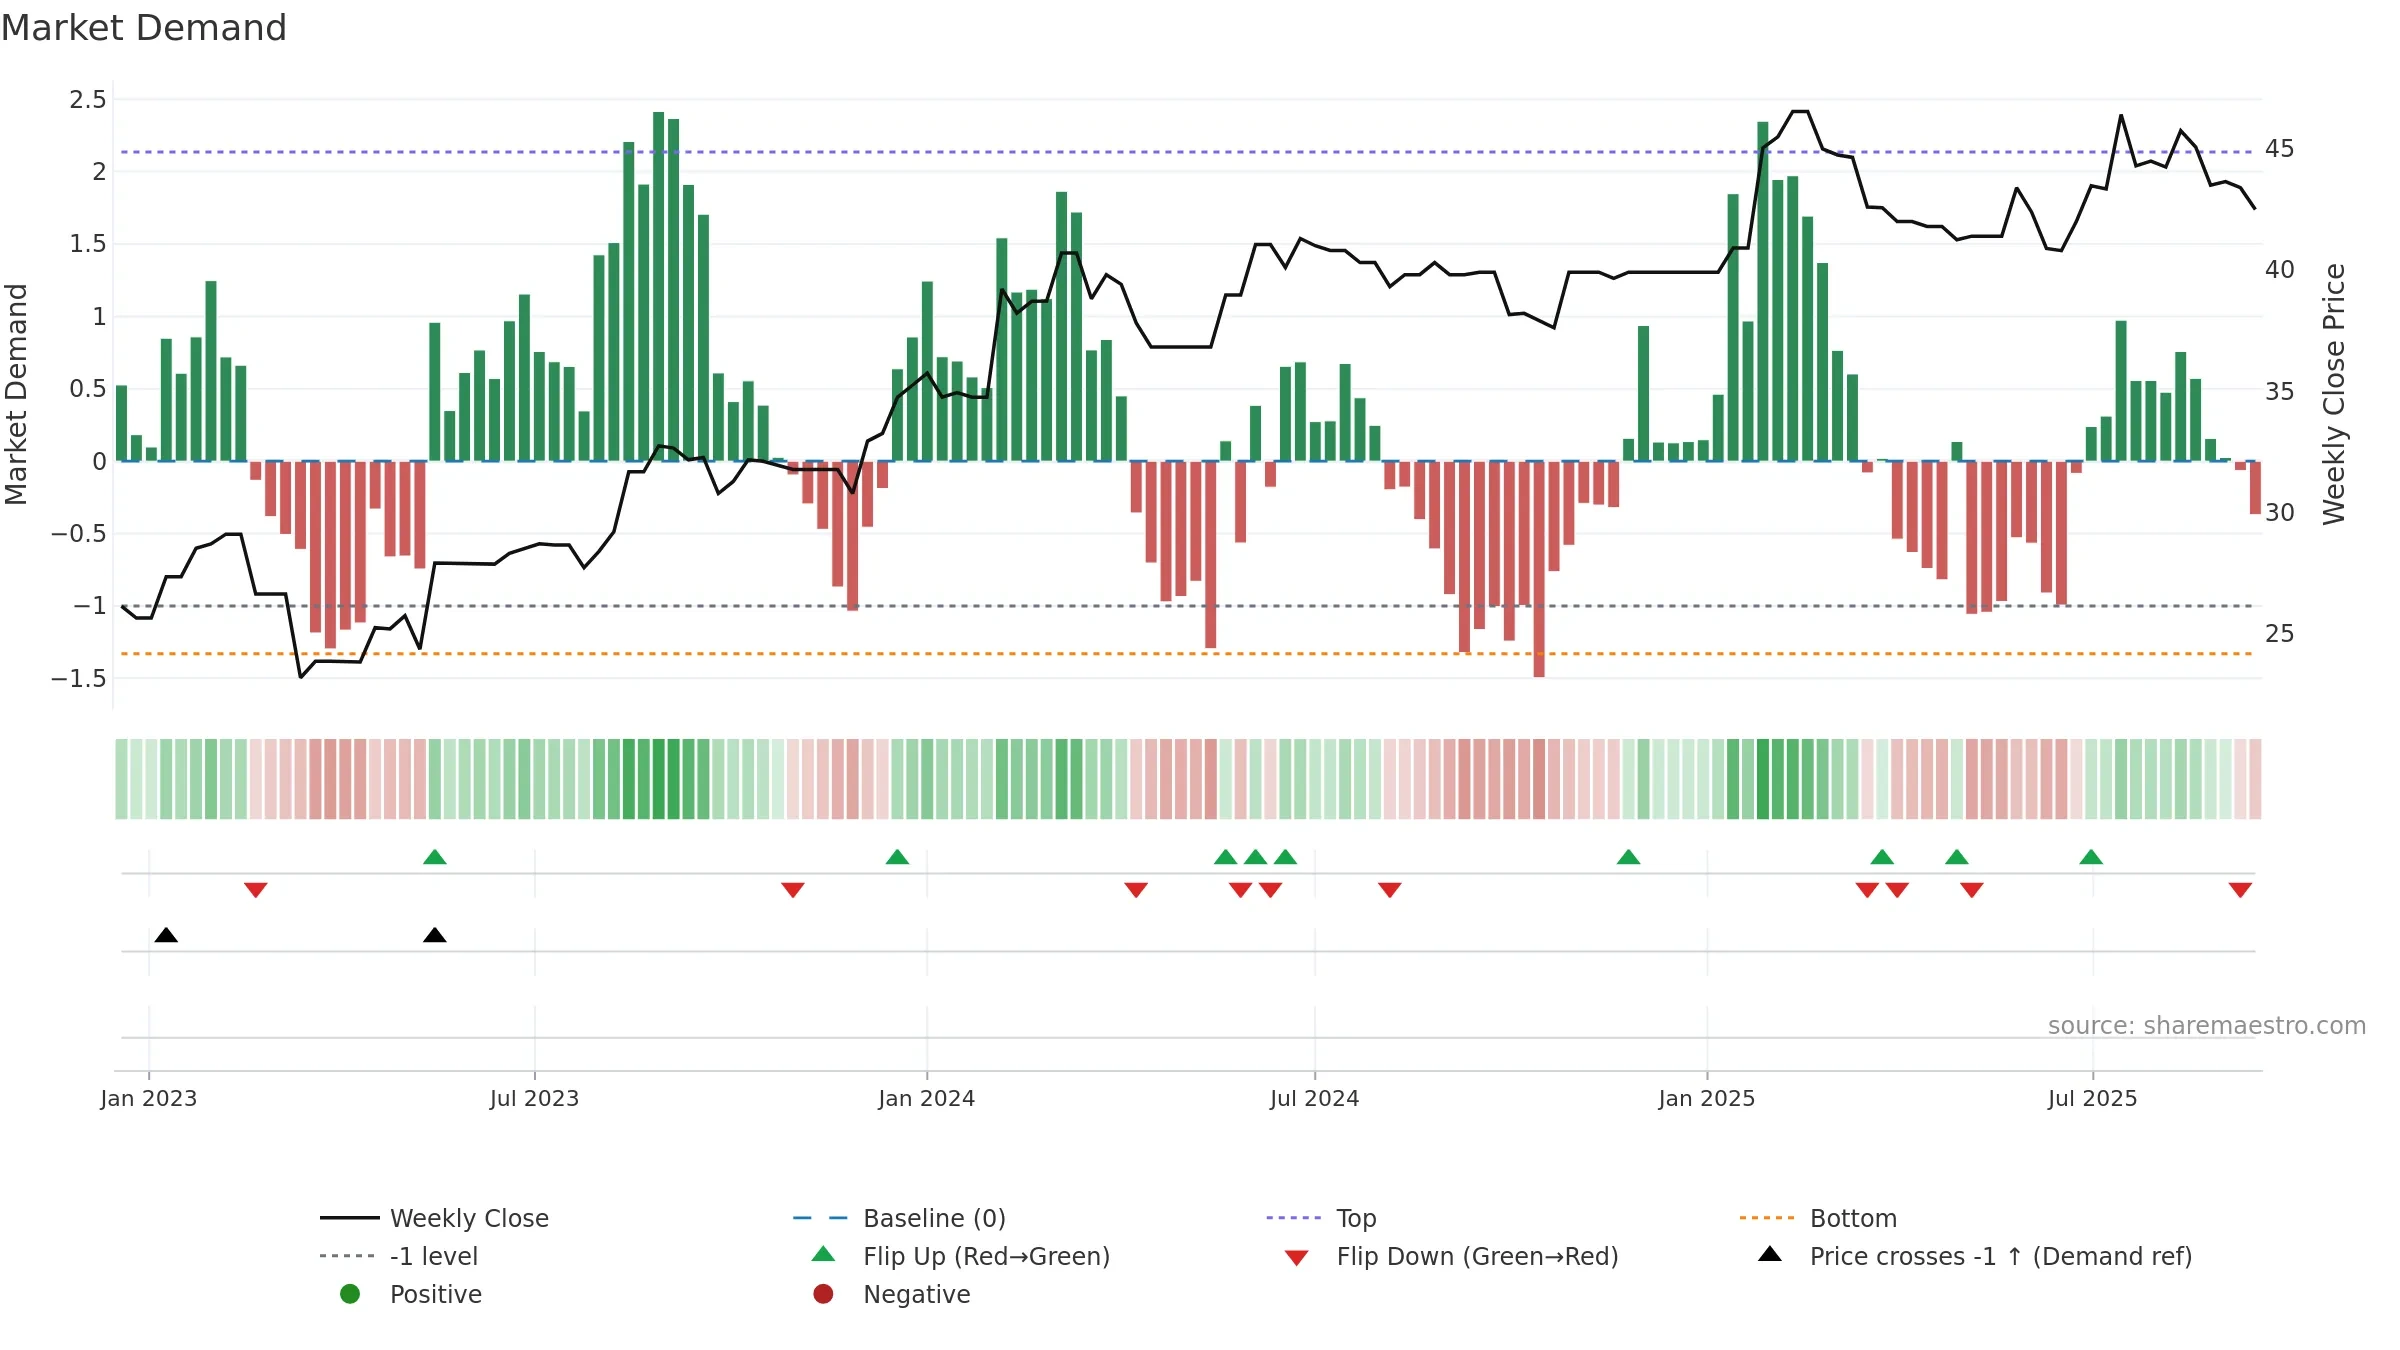Click the last red flip-down triangle at chart's right end
This screenshot has width=2400, height=1350.
(x=2240, y=890)
